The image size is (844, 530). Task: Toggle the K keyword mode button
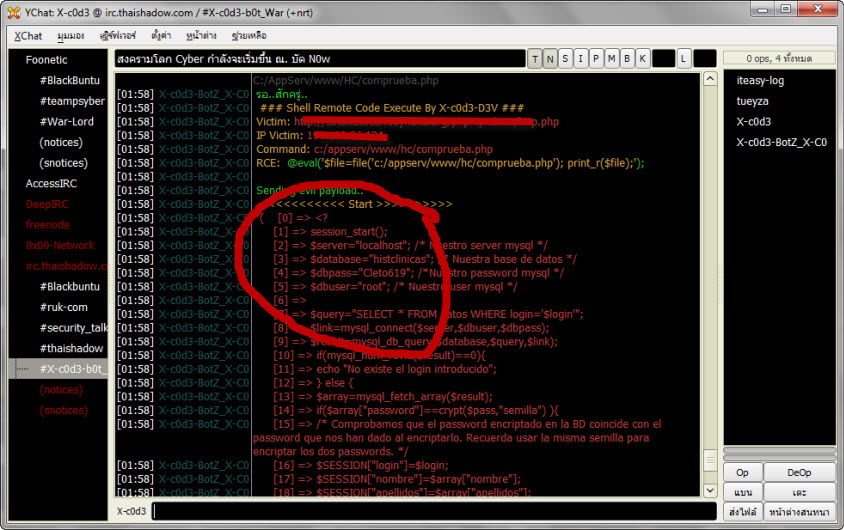point(642,59)
